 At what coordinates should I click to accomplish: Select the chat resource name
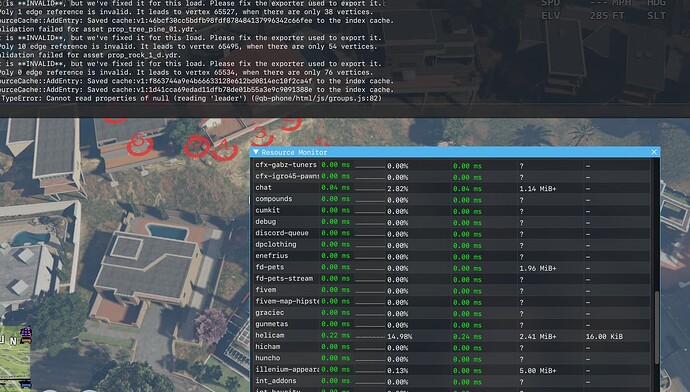coord(263,187)
